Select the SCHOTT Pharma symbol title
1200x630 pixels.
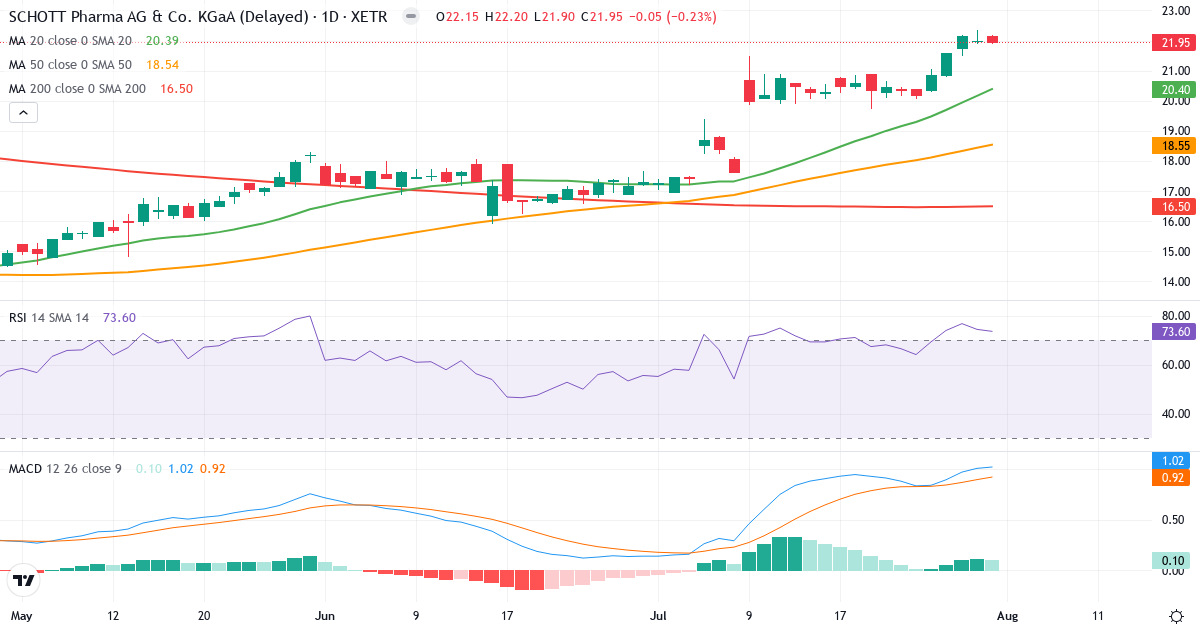click(x=198, y=17)
